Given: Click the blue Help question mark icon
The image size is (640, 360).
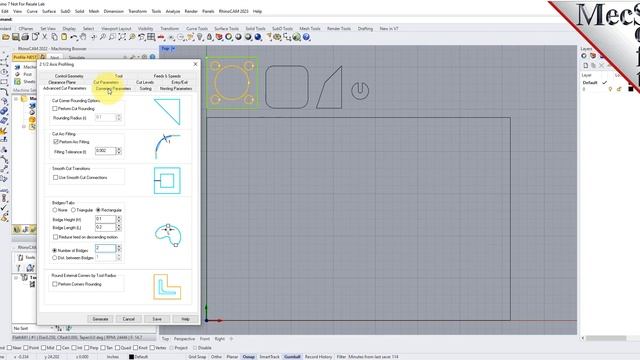Looking at the screenshot, I should (x=307, y=37).
